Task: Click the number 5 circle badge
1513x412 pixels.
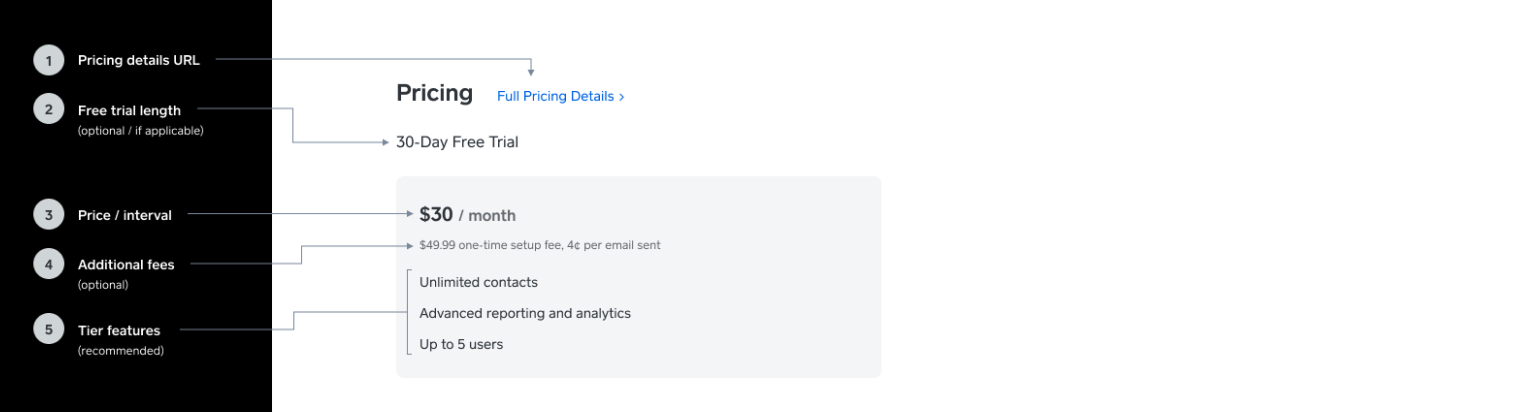Action: [x=49, y=329]
